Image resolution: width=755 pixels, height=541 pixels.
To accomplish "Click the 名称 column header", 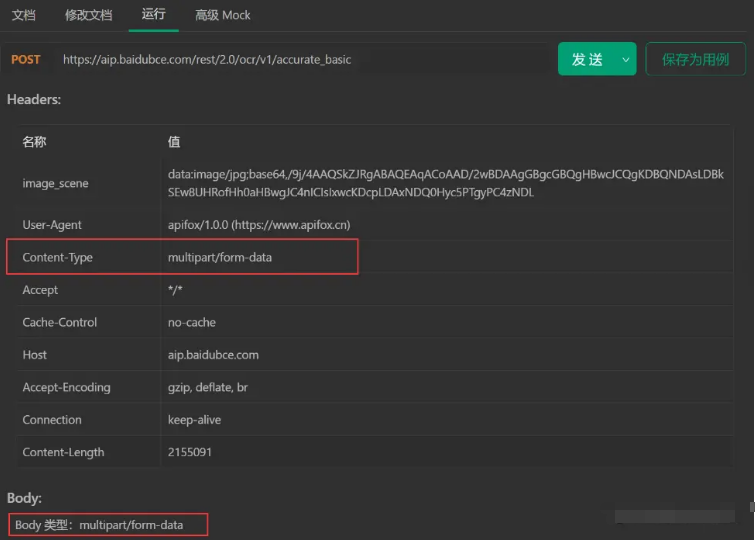I will click(x=34, y=142).
